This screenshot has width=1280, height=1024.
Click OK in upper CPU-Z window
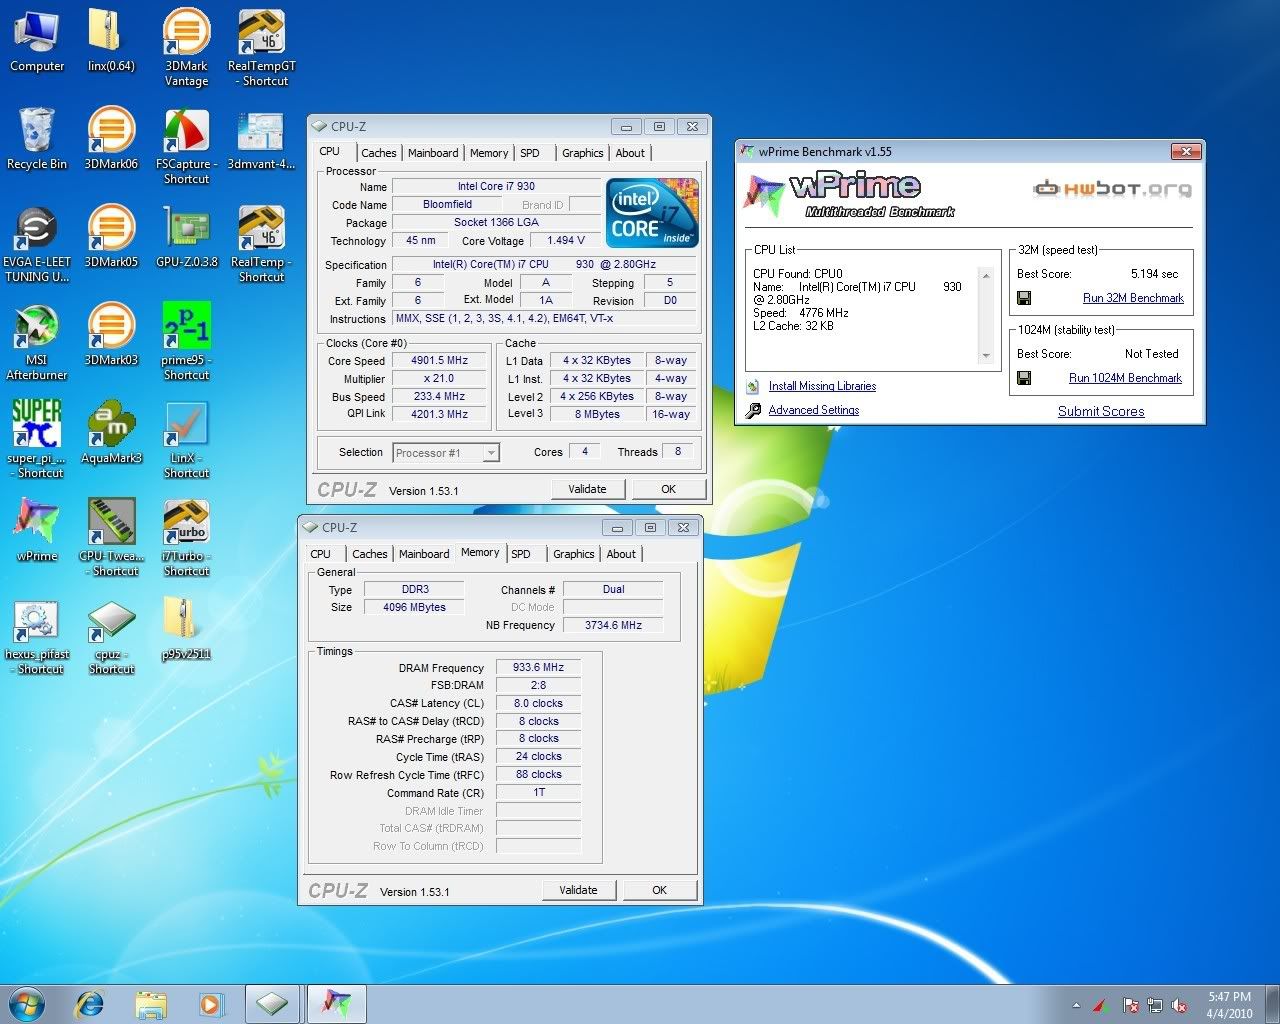coord(669,489)
